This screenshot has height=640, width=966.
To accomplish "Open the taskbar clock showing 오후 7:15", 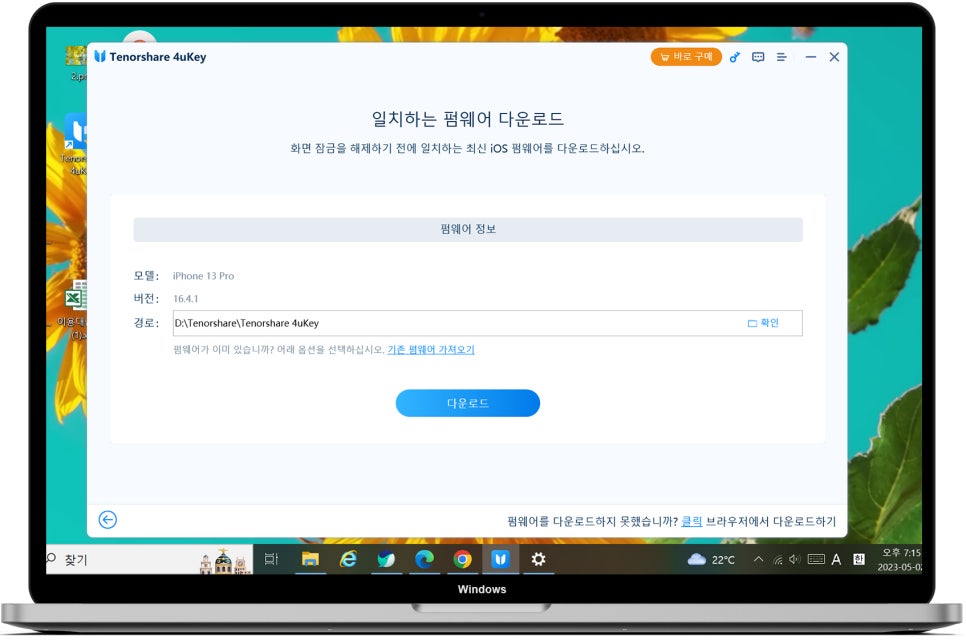I will [x=899, y=559].
